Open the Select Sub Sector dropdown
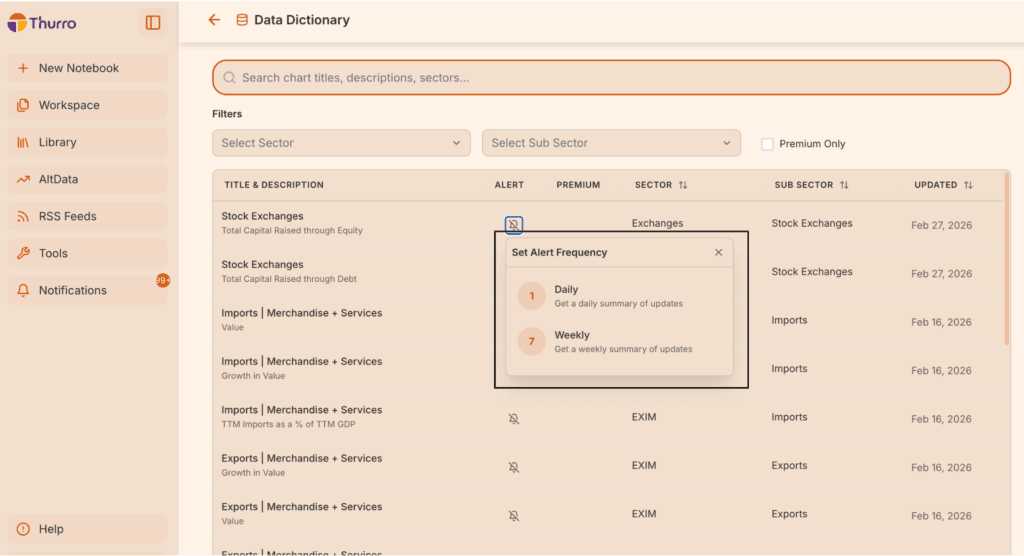The image size is (1024, 556). (x=611, y=143)
